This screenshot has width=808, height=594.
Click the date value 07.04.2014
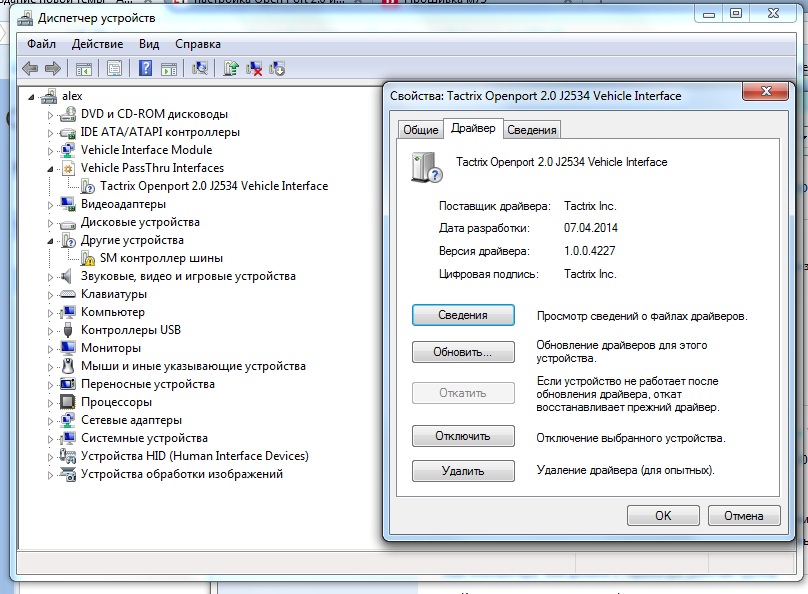pyautogui.click(x=591, y=228)
